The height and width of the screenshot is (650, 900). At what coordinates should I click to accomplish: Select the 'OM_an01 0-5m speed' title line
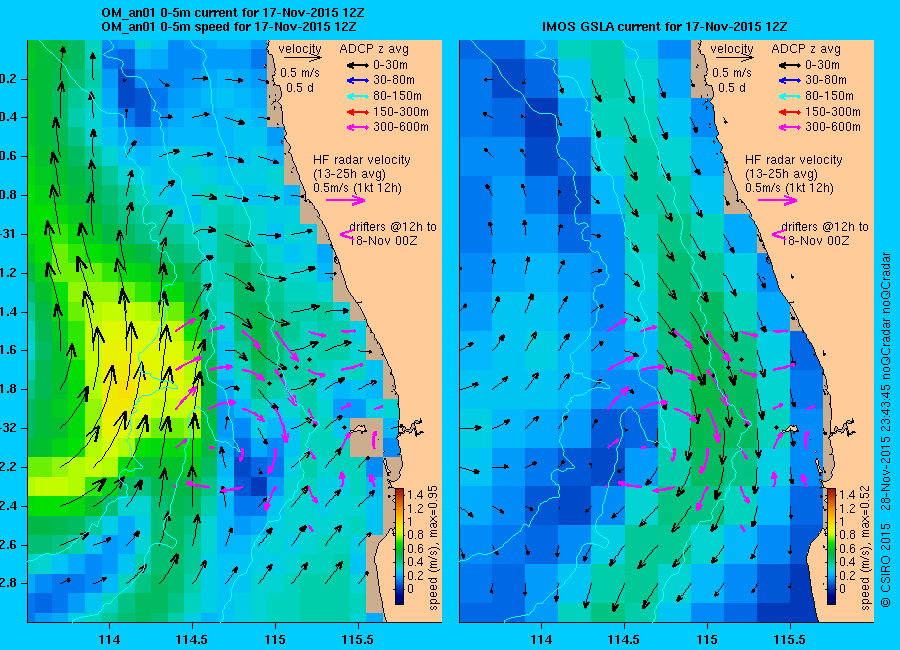coord(229,26)
